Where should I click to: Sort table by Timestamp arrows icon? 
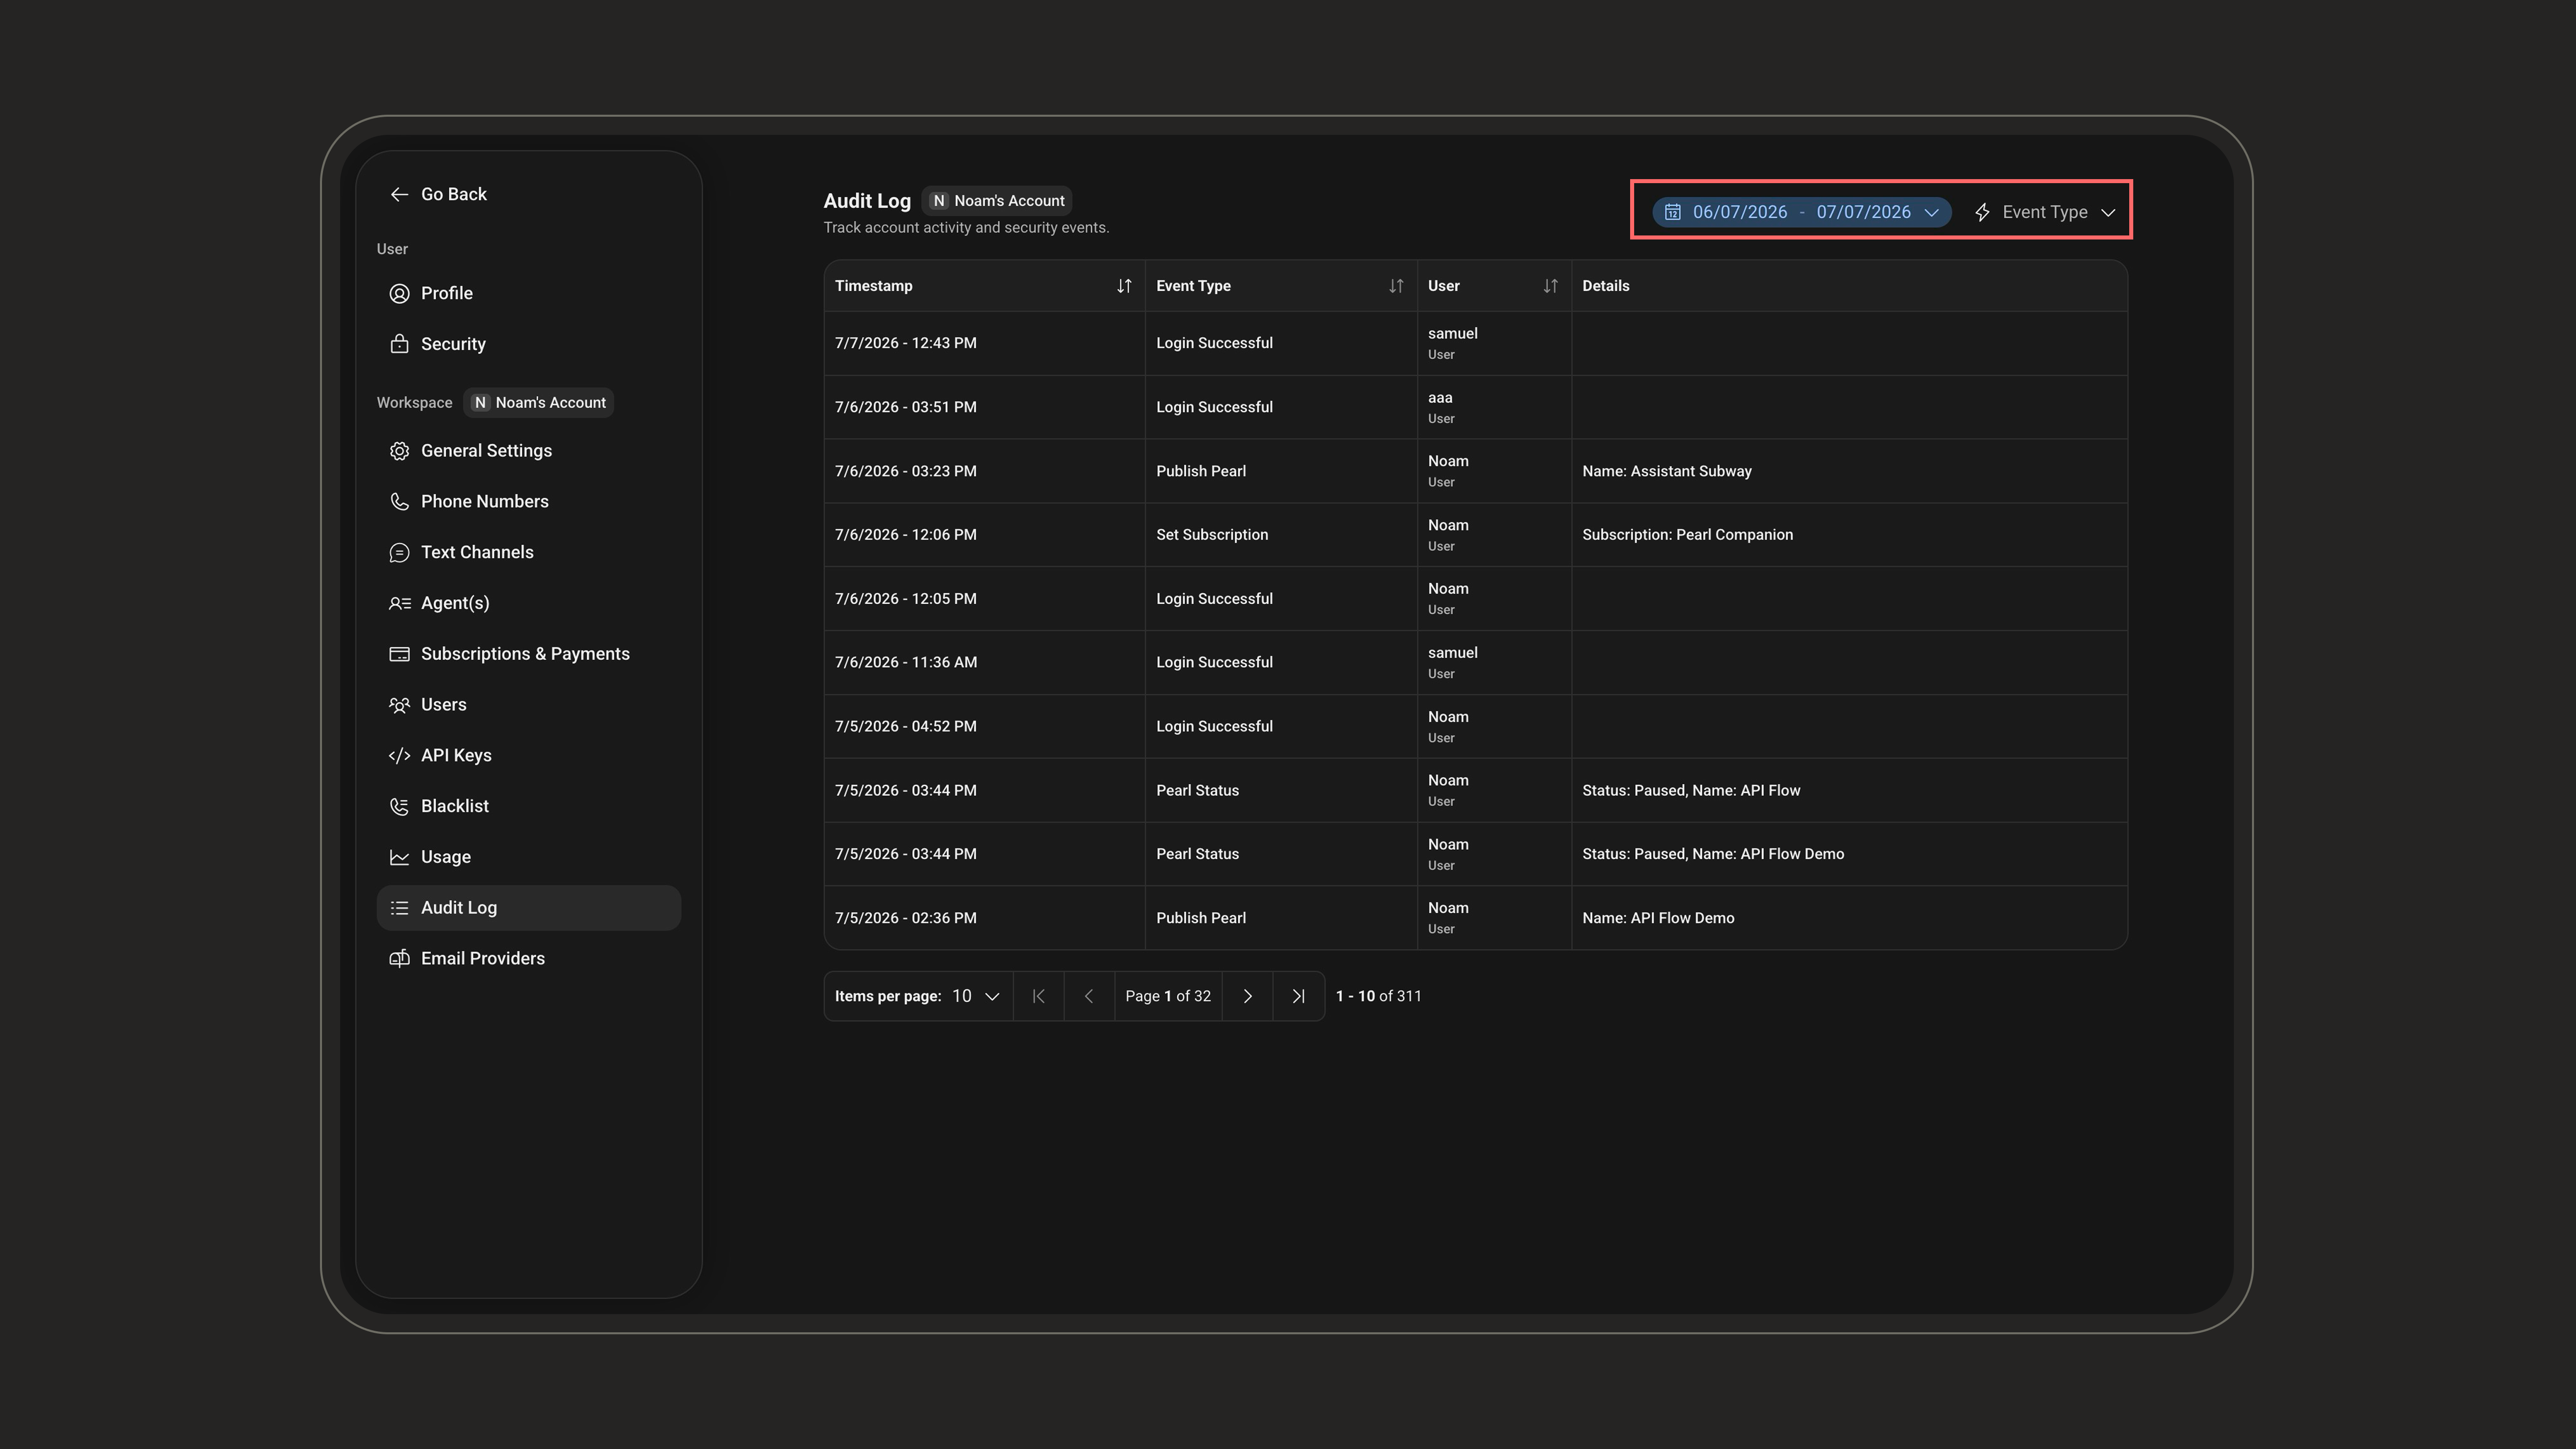coord(1124,286)
